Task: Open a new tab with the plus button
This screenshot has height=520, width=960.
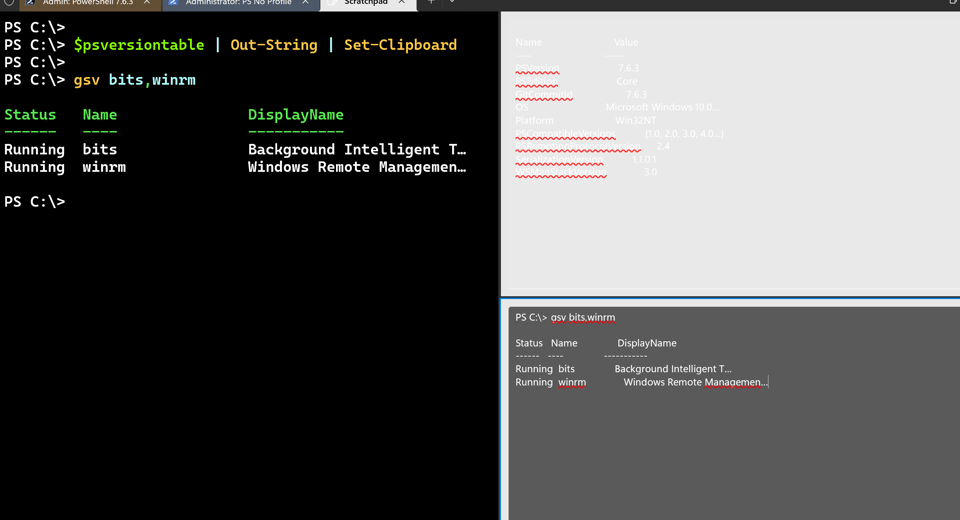Action: click(431, 2)
